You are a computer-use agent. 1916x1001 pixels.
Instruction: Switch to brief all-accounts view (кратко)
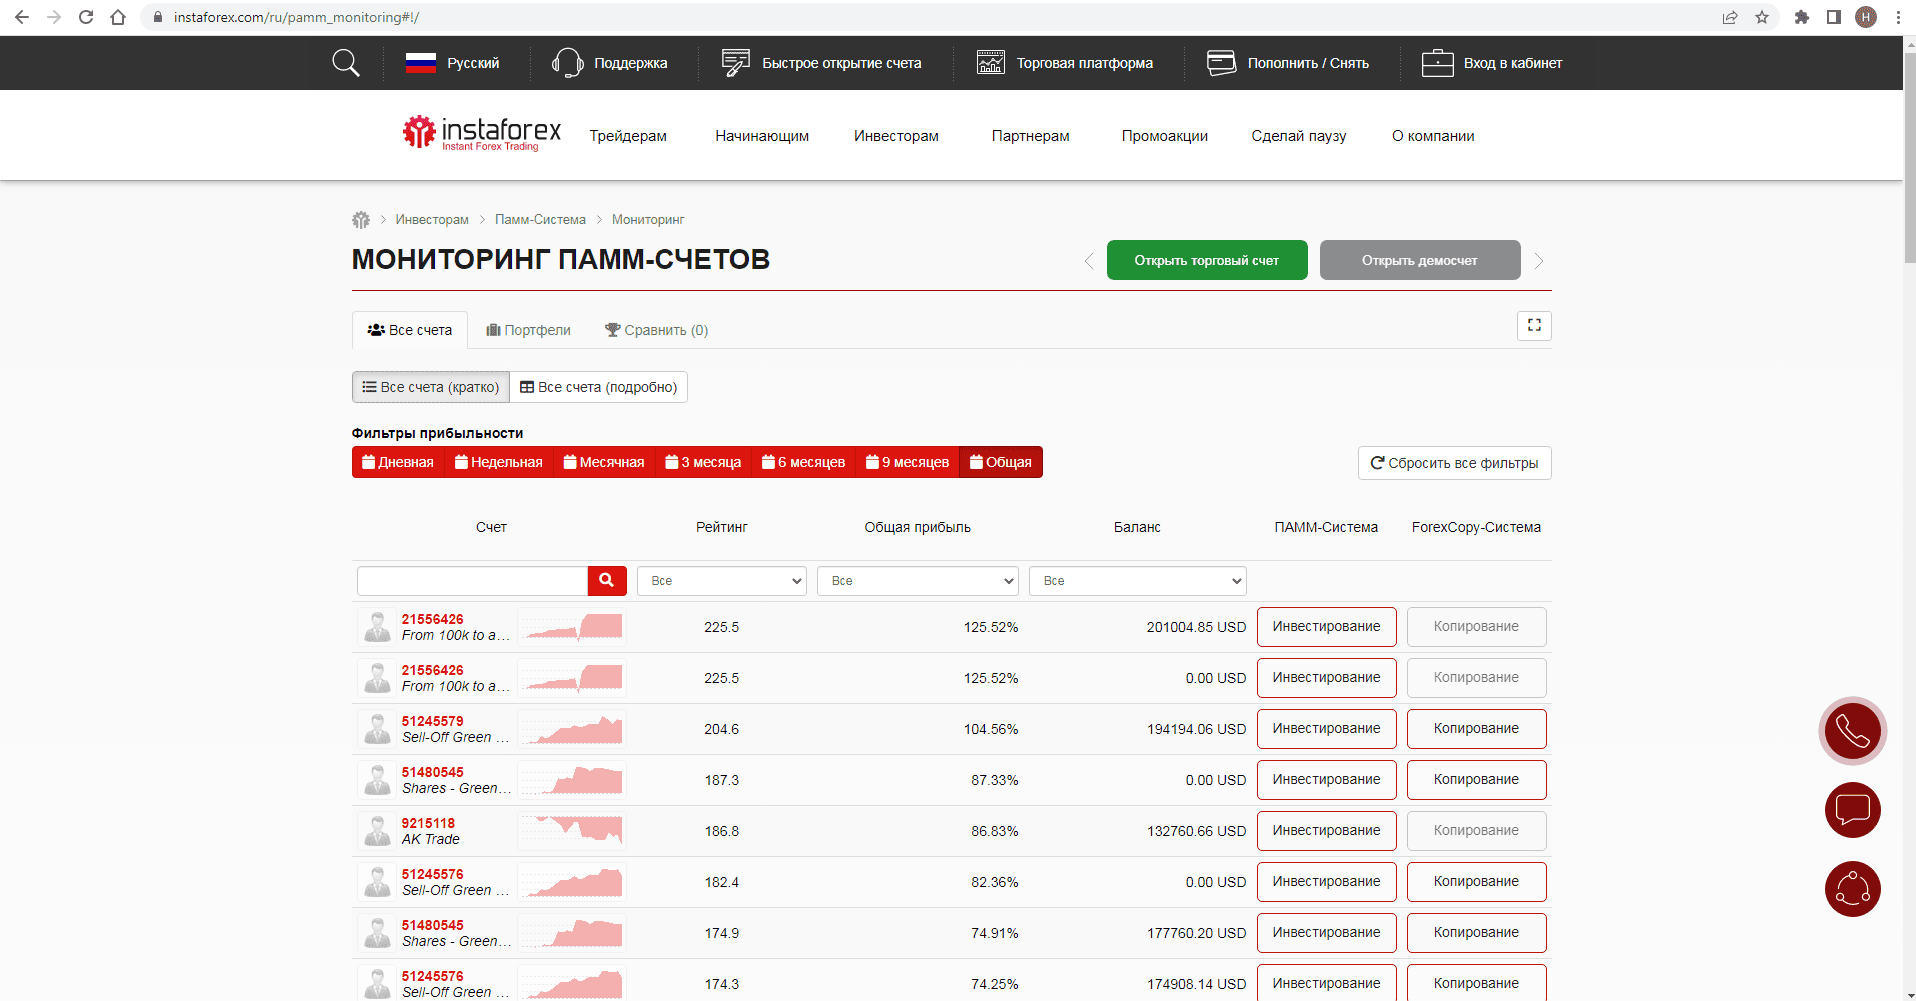coord(431,387)
